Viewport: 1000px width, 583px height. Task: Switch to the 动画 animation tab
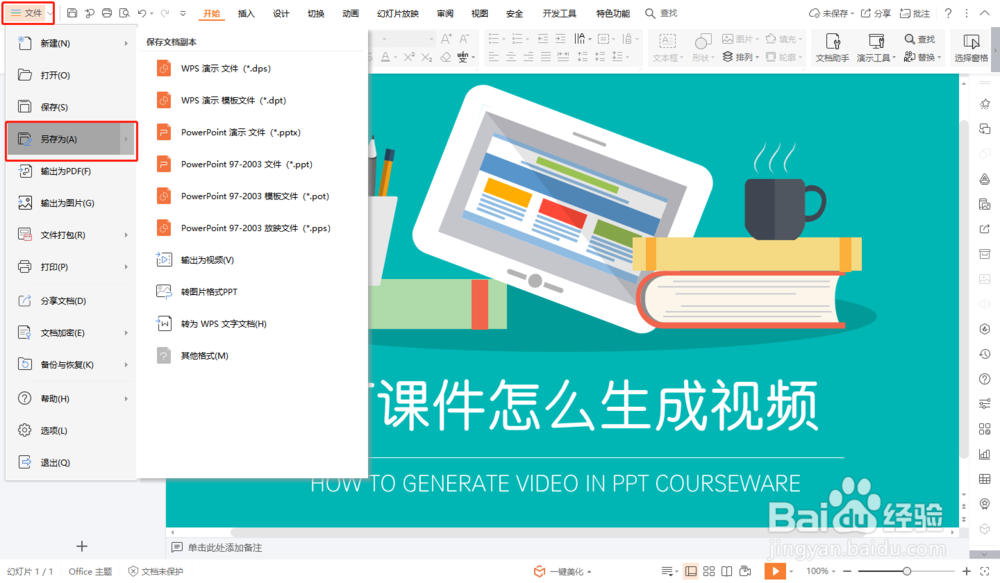click(350, 13)
